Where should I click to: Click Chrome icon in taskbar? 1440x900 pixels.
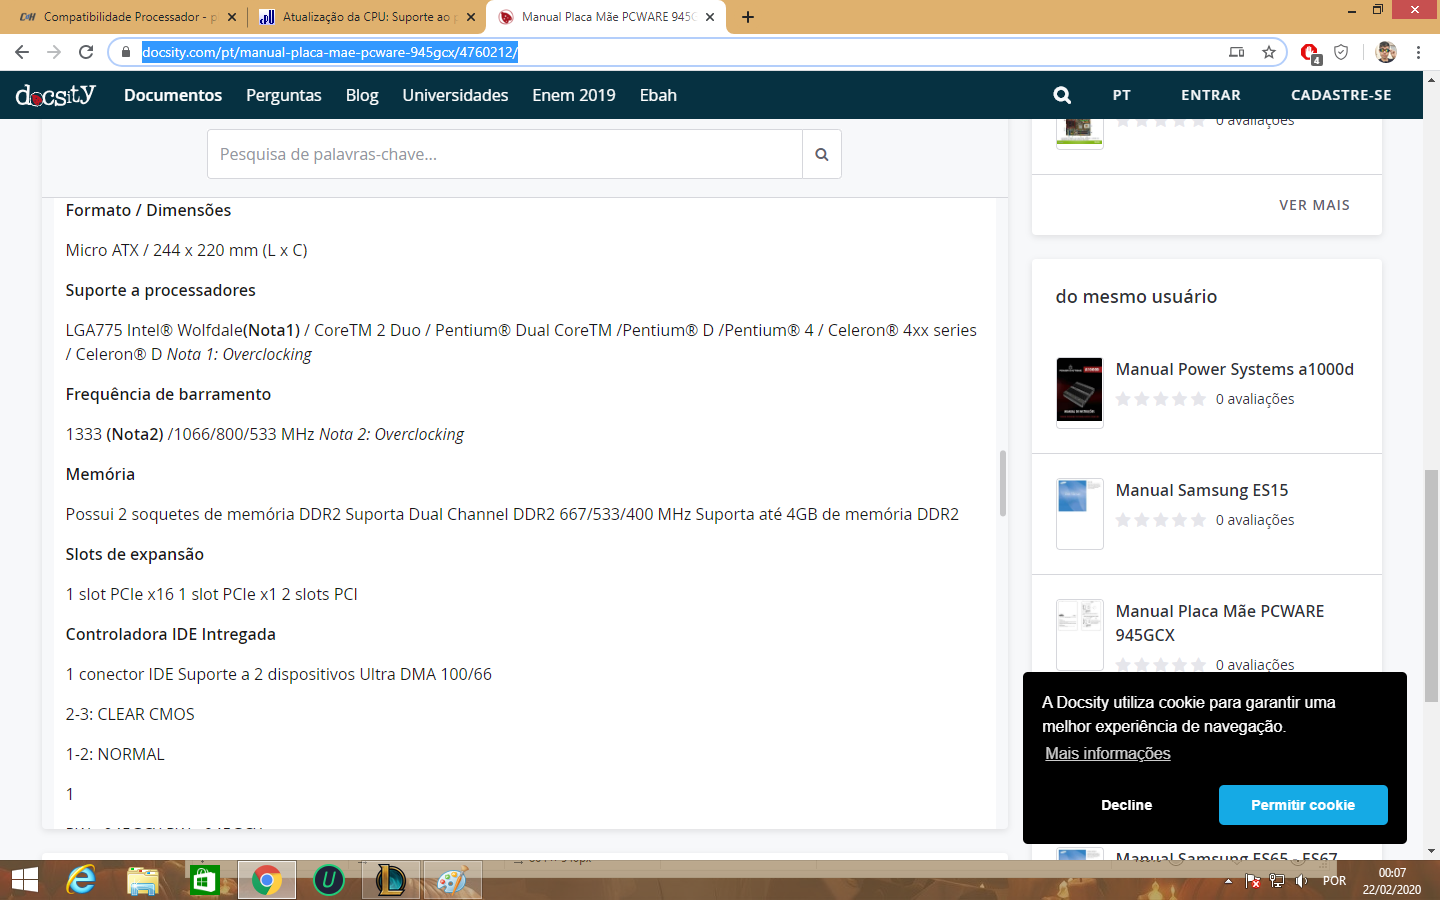267,880
